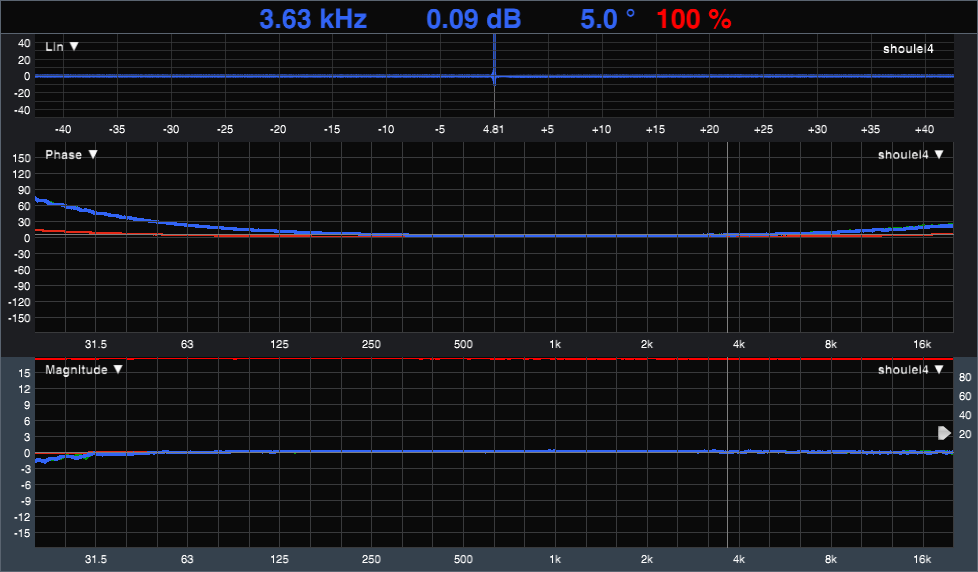Click the +20 mark on impulse time axis
Viewport: 978px width, 572px height.
709,129
